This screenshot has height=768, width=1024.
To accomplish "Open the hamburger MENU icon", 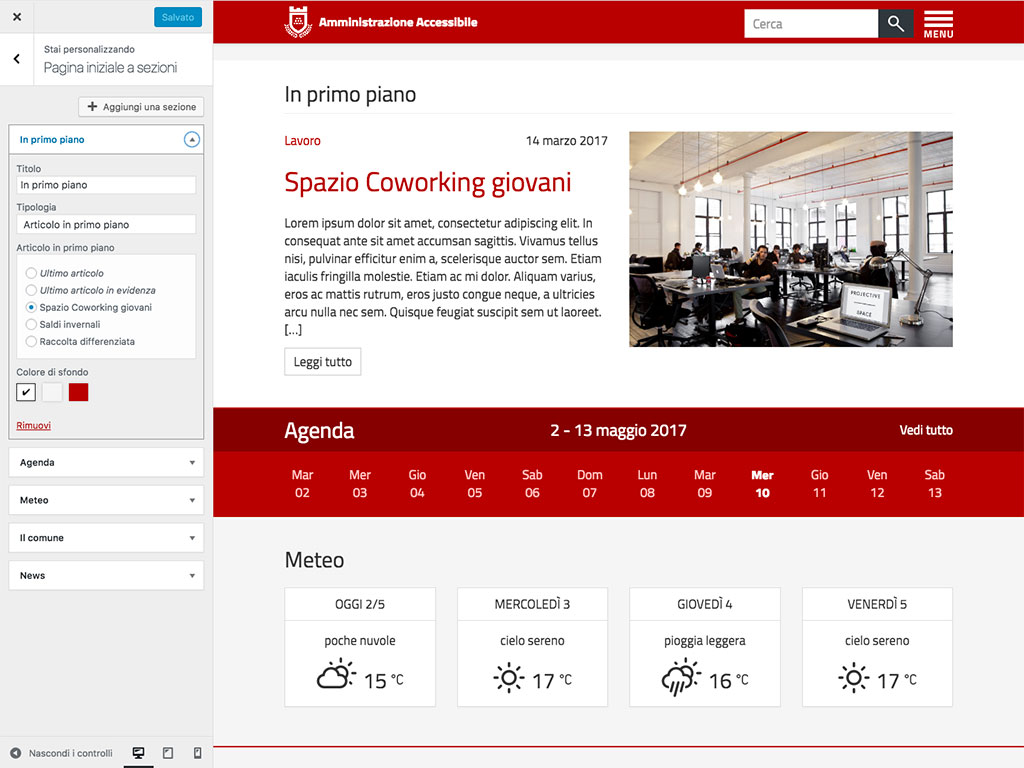I will click(938, 24).
